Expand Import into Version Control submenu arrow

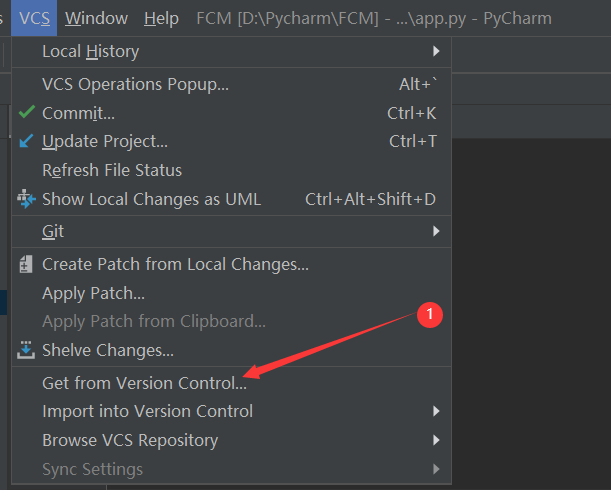(436, 411)
